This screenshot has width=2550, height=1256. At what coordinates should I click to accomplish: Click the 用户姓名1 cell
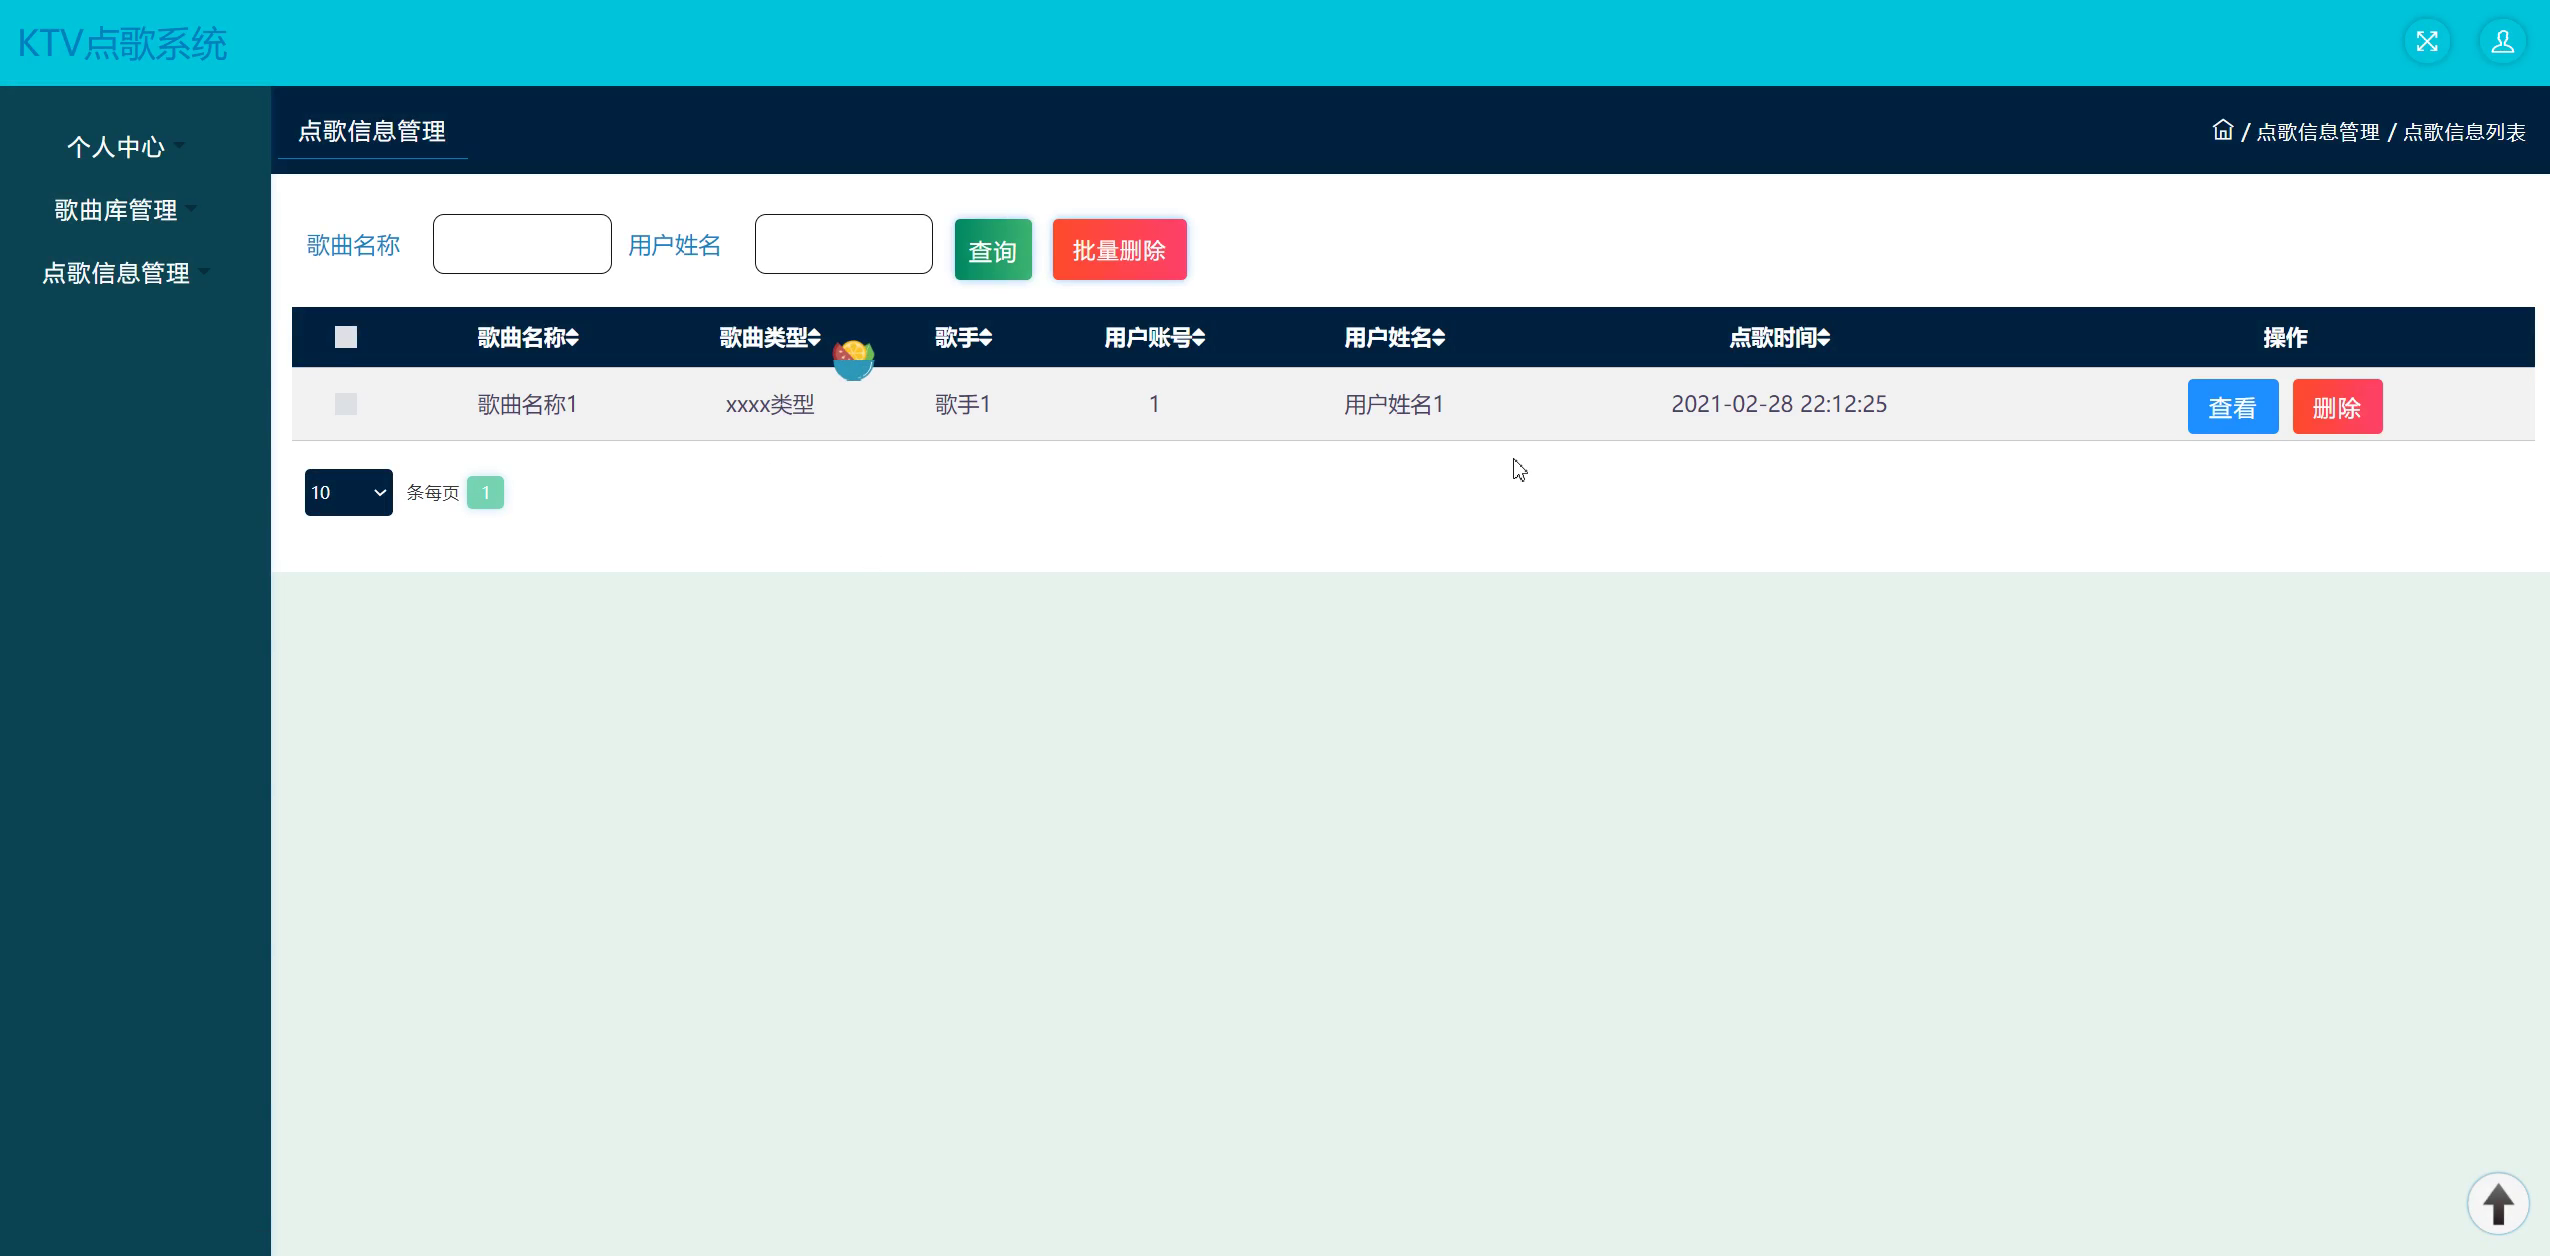click(x=1394, y=404)
